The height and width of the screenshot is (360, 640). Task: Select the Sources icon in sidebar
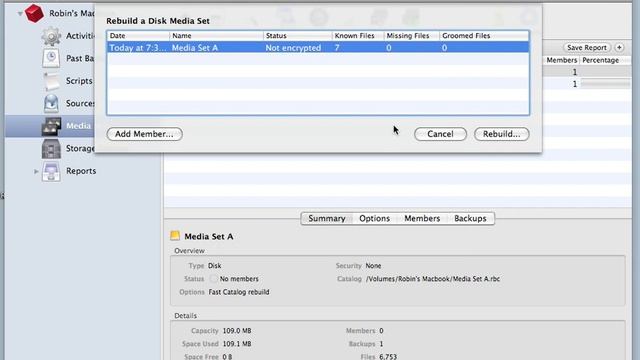click(51, 103)
